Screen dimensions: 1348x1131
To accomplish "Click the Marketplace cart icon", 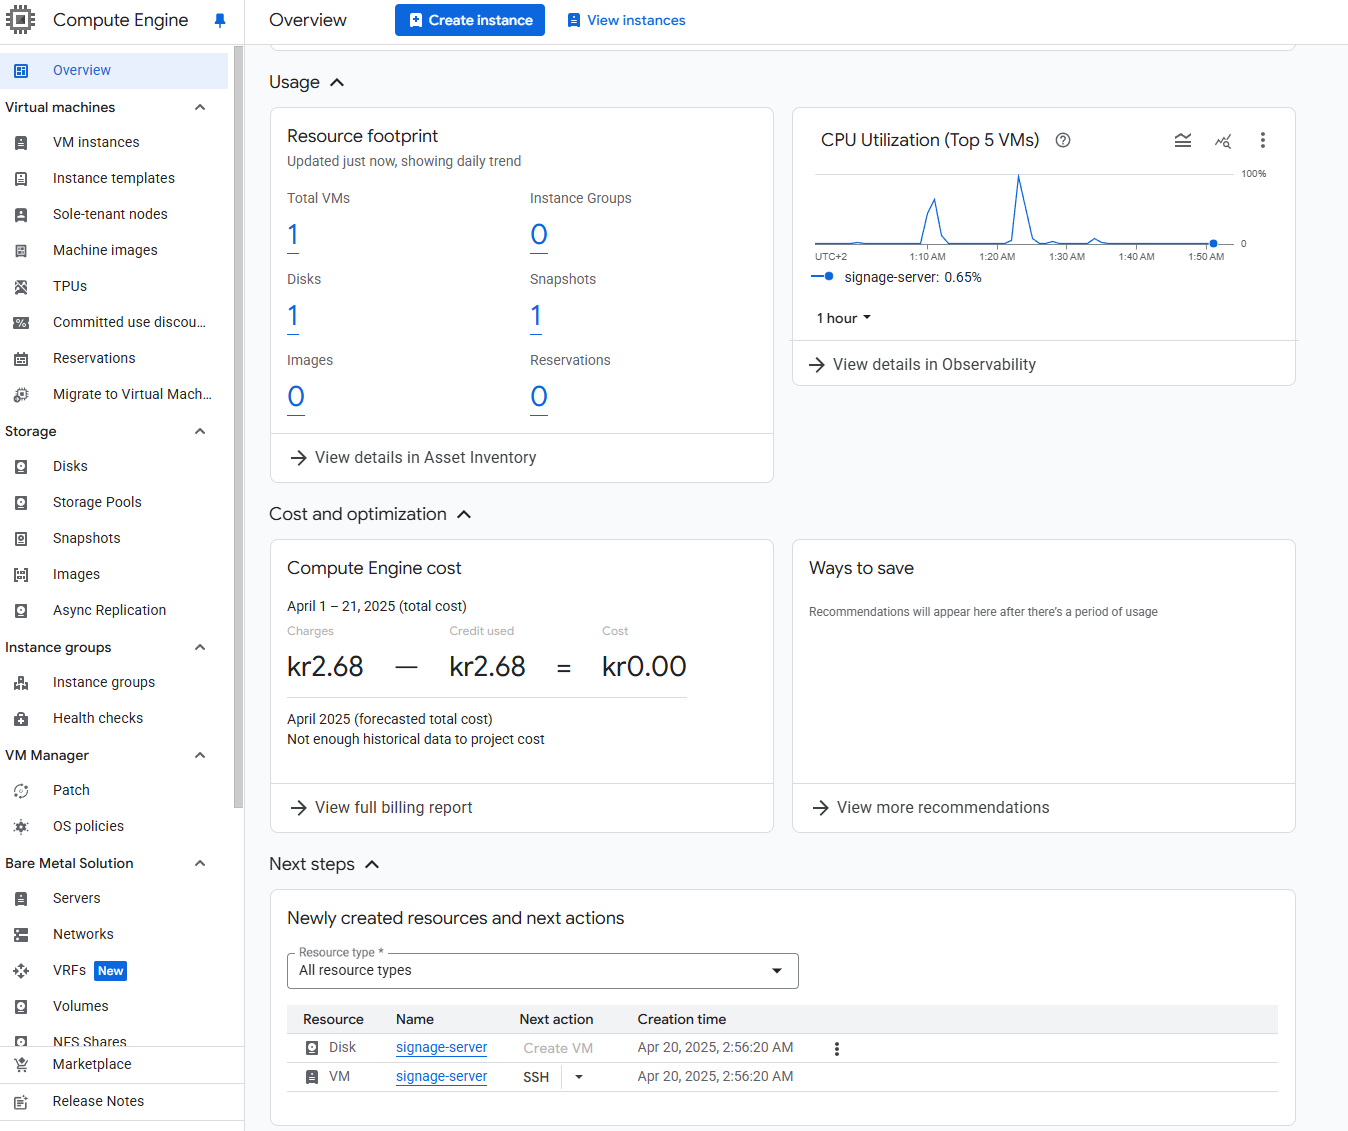I will 21,1065.
